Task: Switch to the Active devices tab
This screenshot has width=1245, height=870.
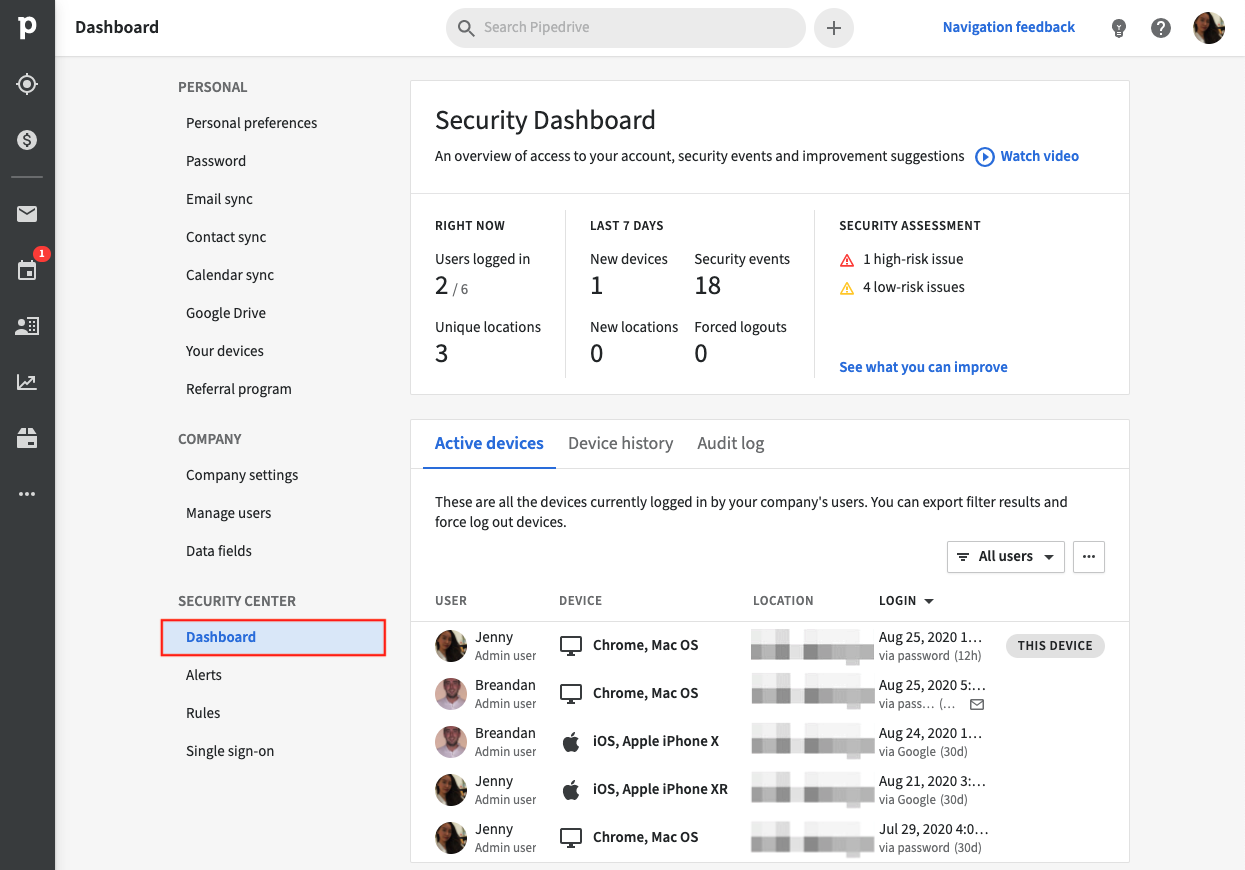Action: (489, 443)
